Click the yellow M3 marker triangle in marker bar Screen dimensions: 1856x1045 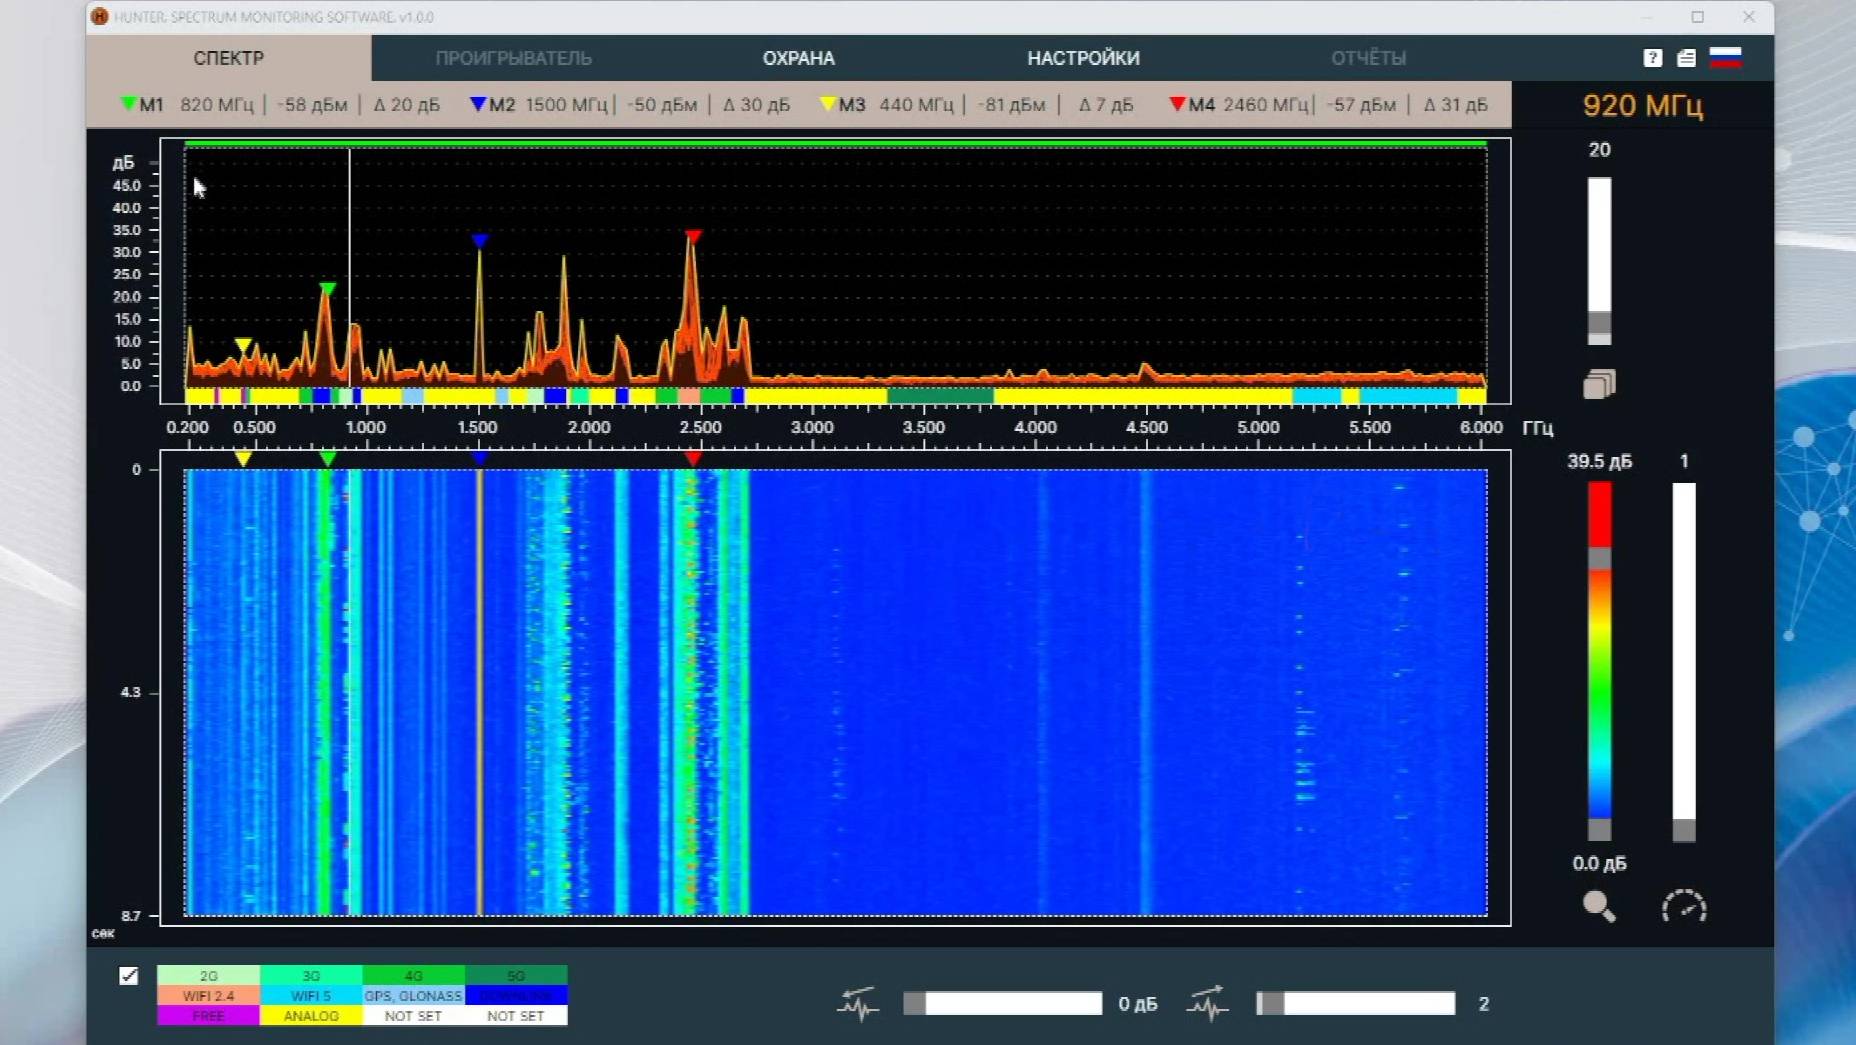[x=827, y=103]
